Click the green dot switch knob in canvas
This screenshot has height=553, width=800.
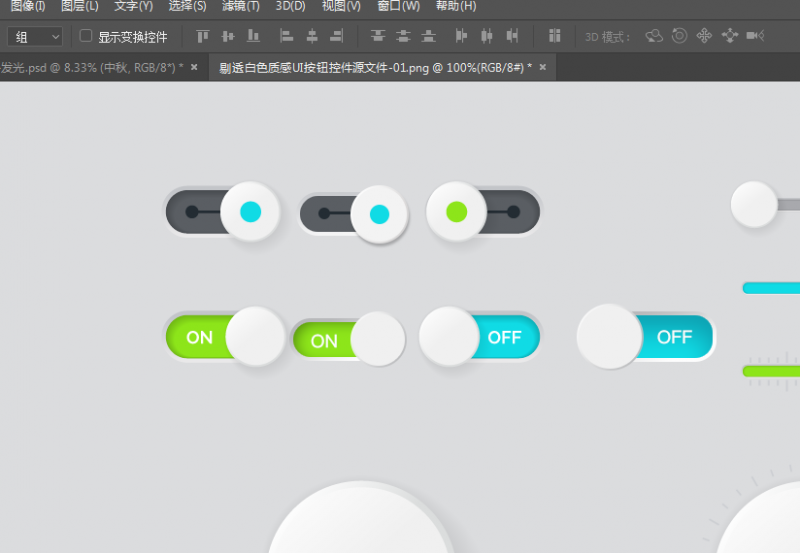pos(457,211)
